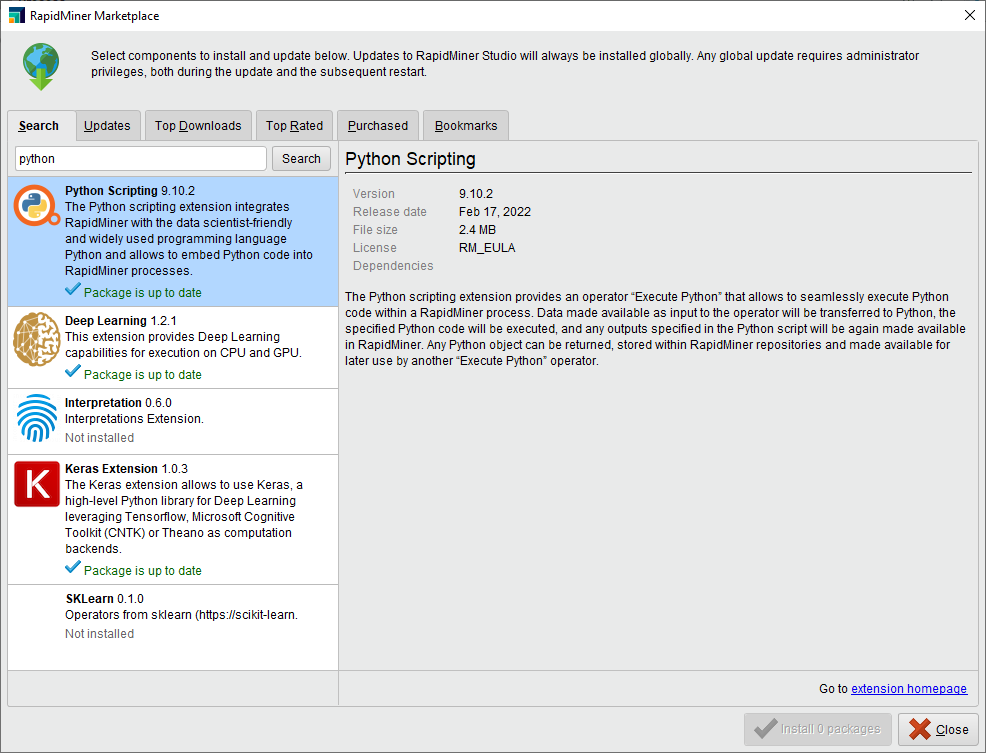Click 'Package is up to date' under Python Scripting

(143, 293)
